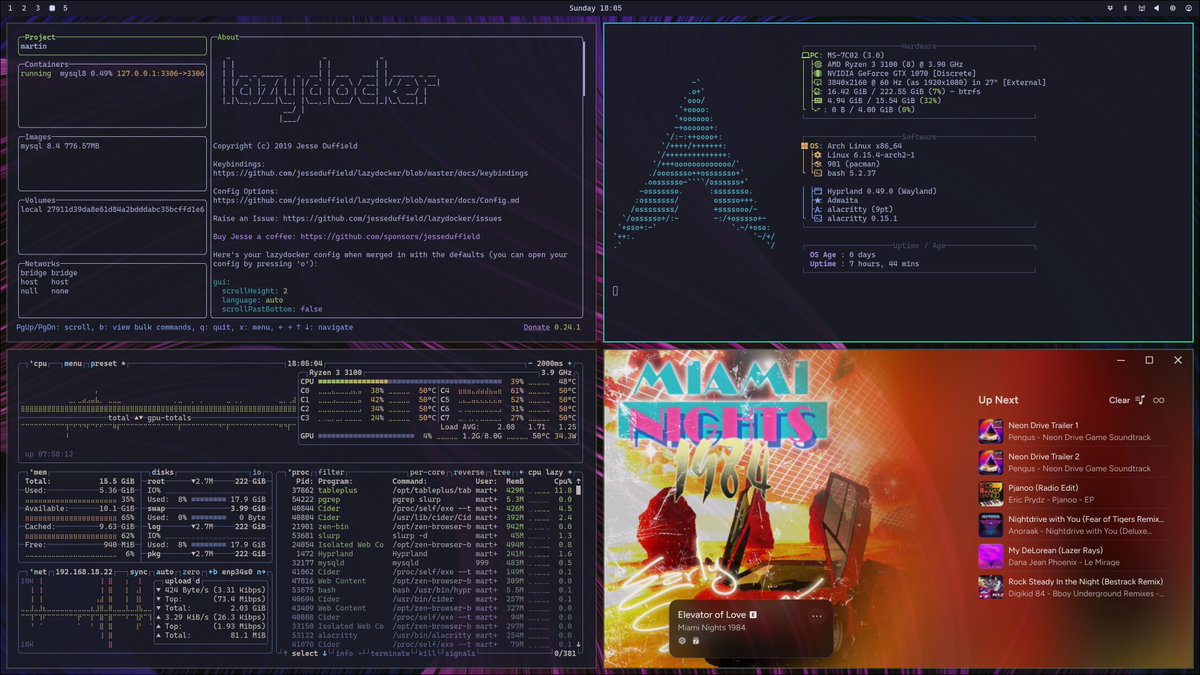
Task: Open the lazydocker Config.md docs link
Action: point(366,200)
